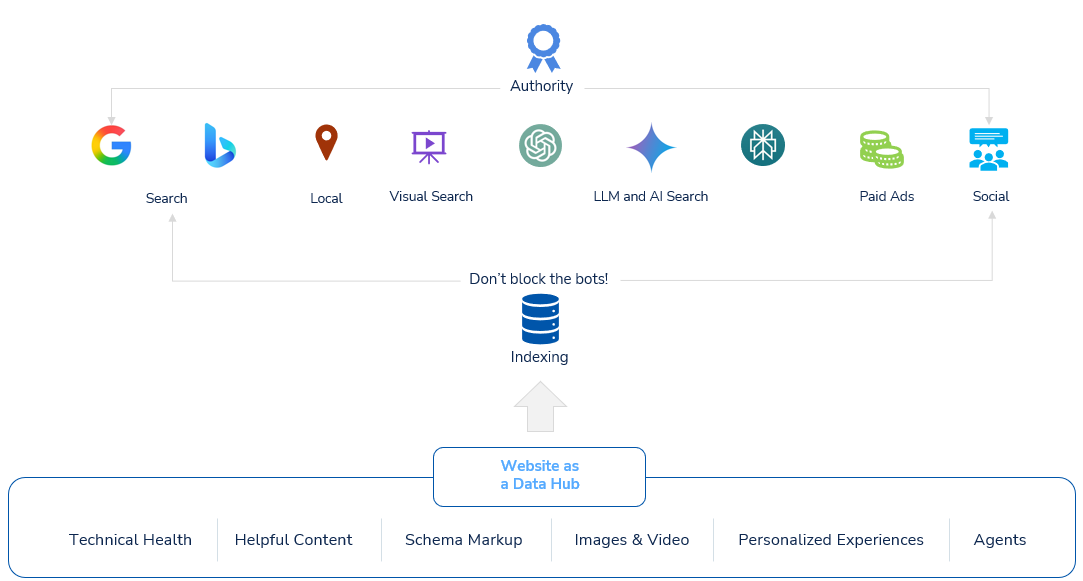The image size is (1083, 581).
Task: Click the 'Helpful Content' item
Action: tap(294, 540)
